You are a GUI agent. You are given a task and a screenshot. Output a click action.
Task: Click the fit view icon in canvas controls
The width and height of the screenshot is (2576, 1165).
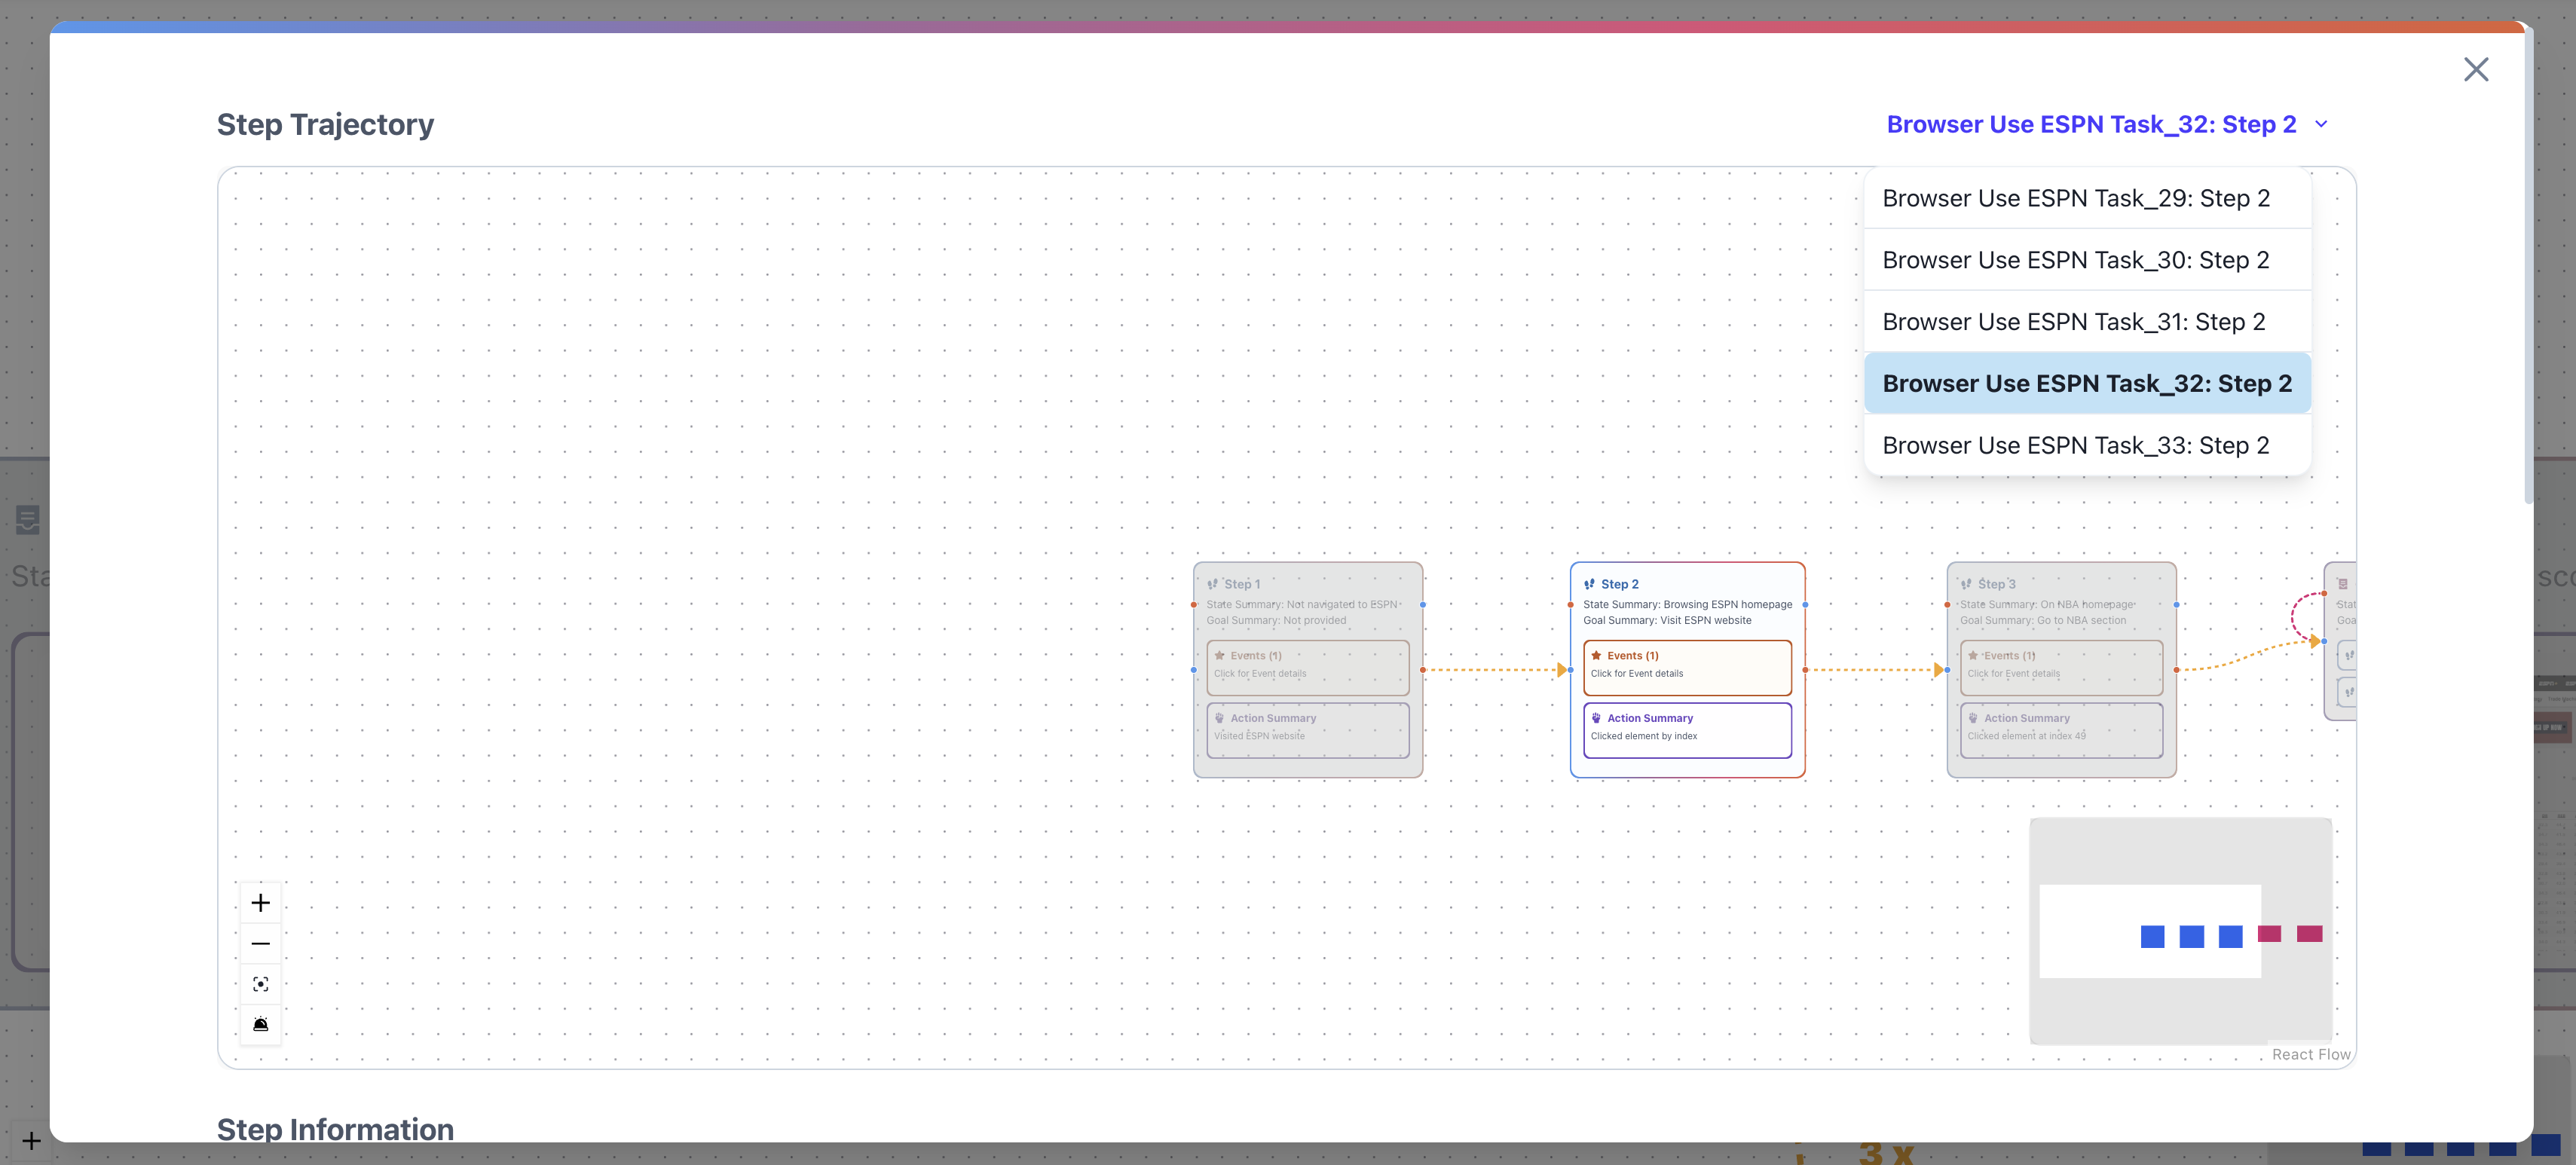[x=260, y=983]
